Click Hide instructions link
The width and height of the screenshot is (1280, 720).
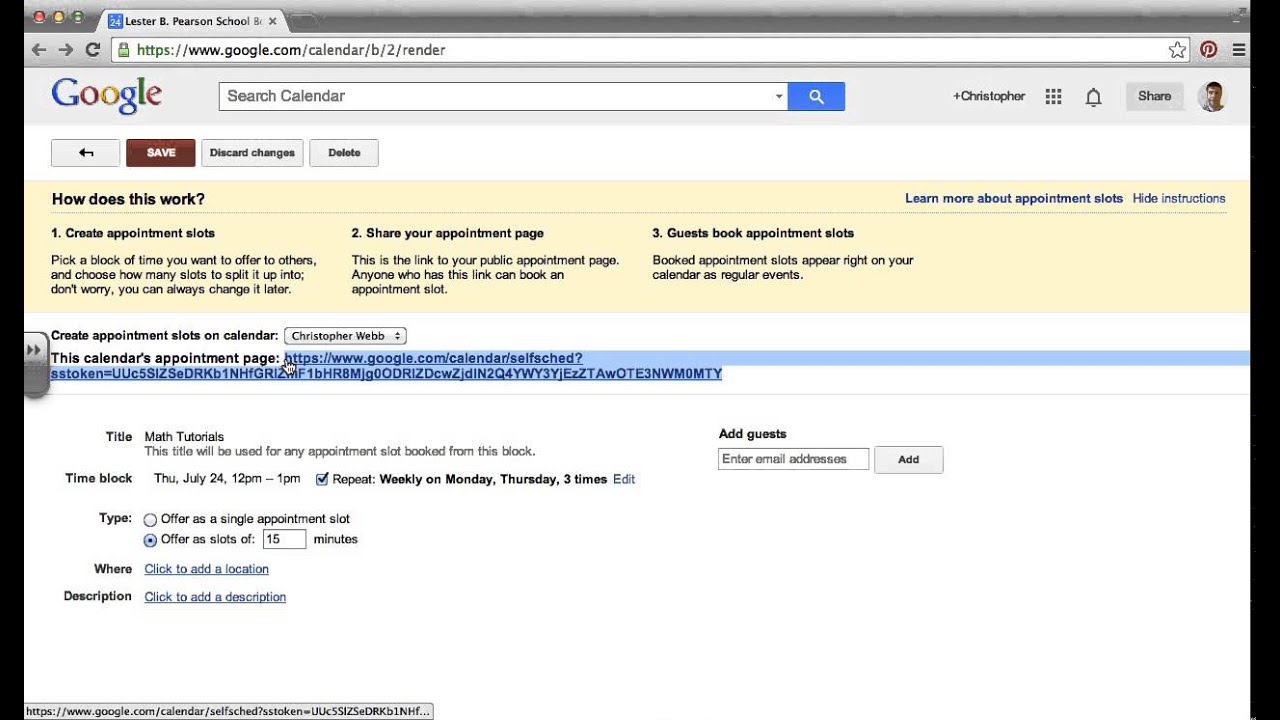tap(1179, 198)
